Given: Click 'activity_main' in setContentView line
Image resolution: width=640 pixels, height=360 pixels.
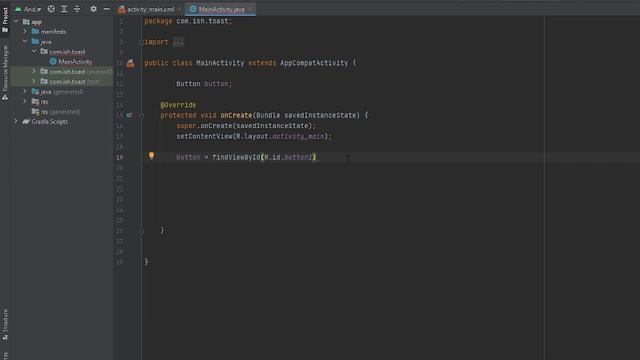Looking at the screenshot, I should click(x=298, y=136).
